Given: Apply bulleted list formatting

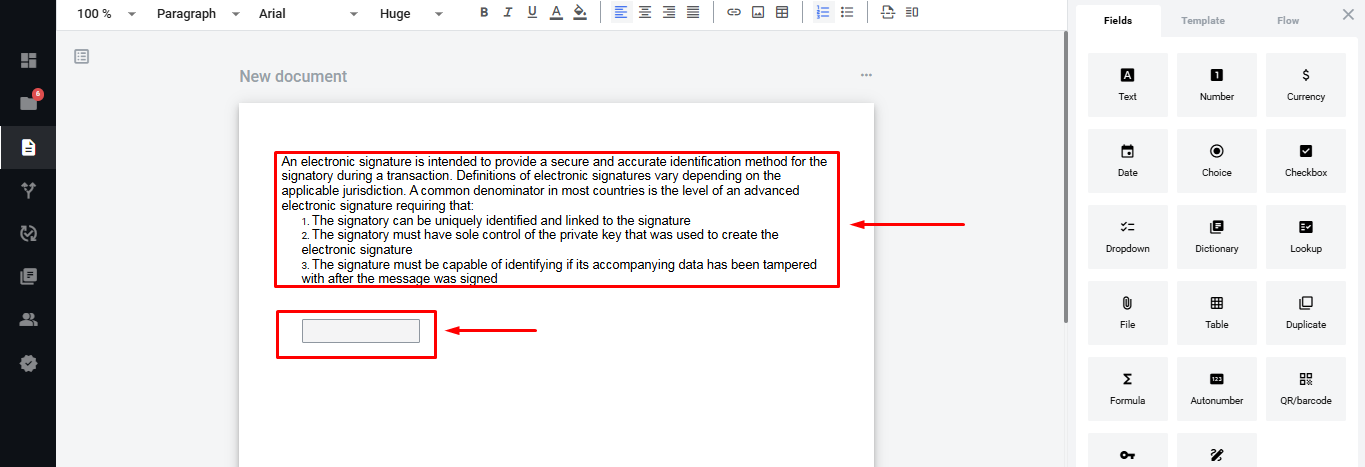Looking at the screenshot, I should (847, 13).
